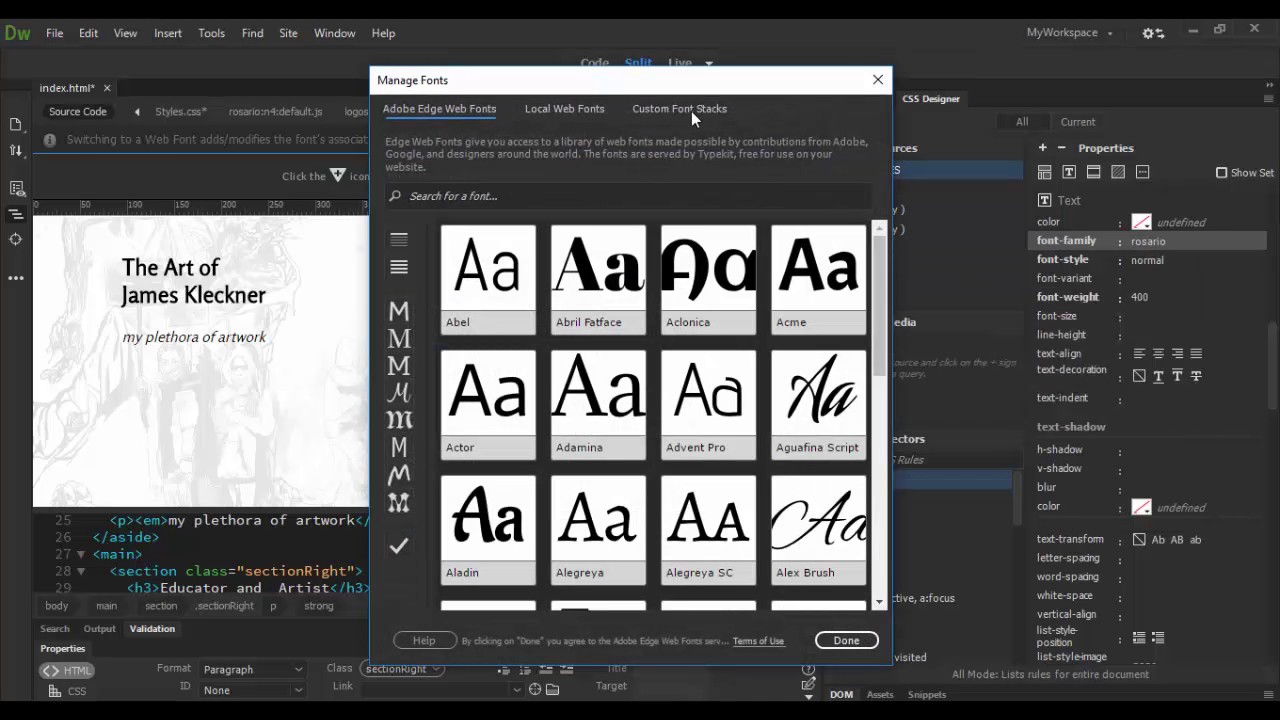The width and height of the screenshot is (1280, 720).
Task: Select HTML mode in Properties inspector
Action: coord(68,670)
